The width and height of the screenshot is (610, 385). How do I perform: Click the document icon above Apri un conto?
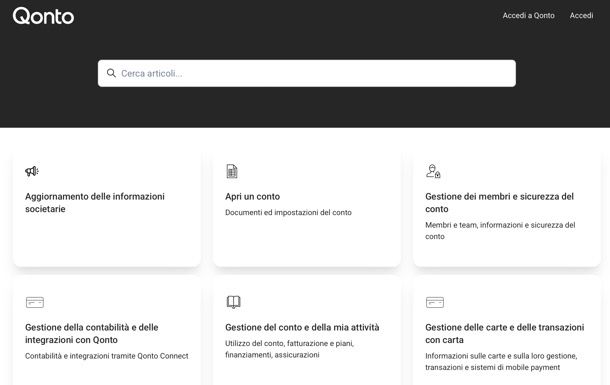[232, 171]
